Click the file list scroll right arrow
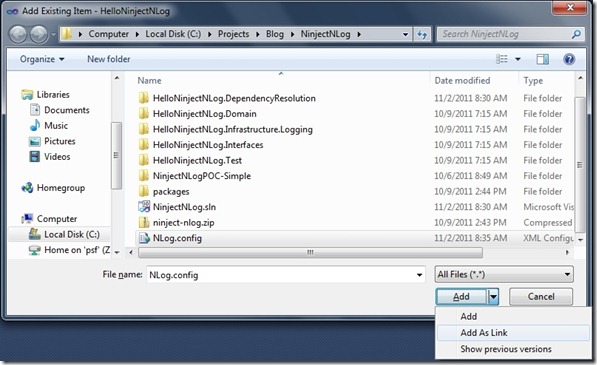This screenshot has height=365, width=597. (567, 252)
